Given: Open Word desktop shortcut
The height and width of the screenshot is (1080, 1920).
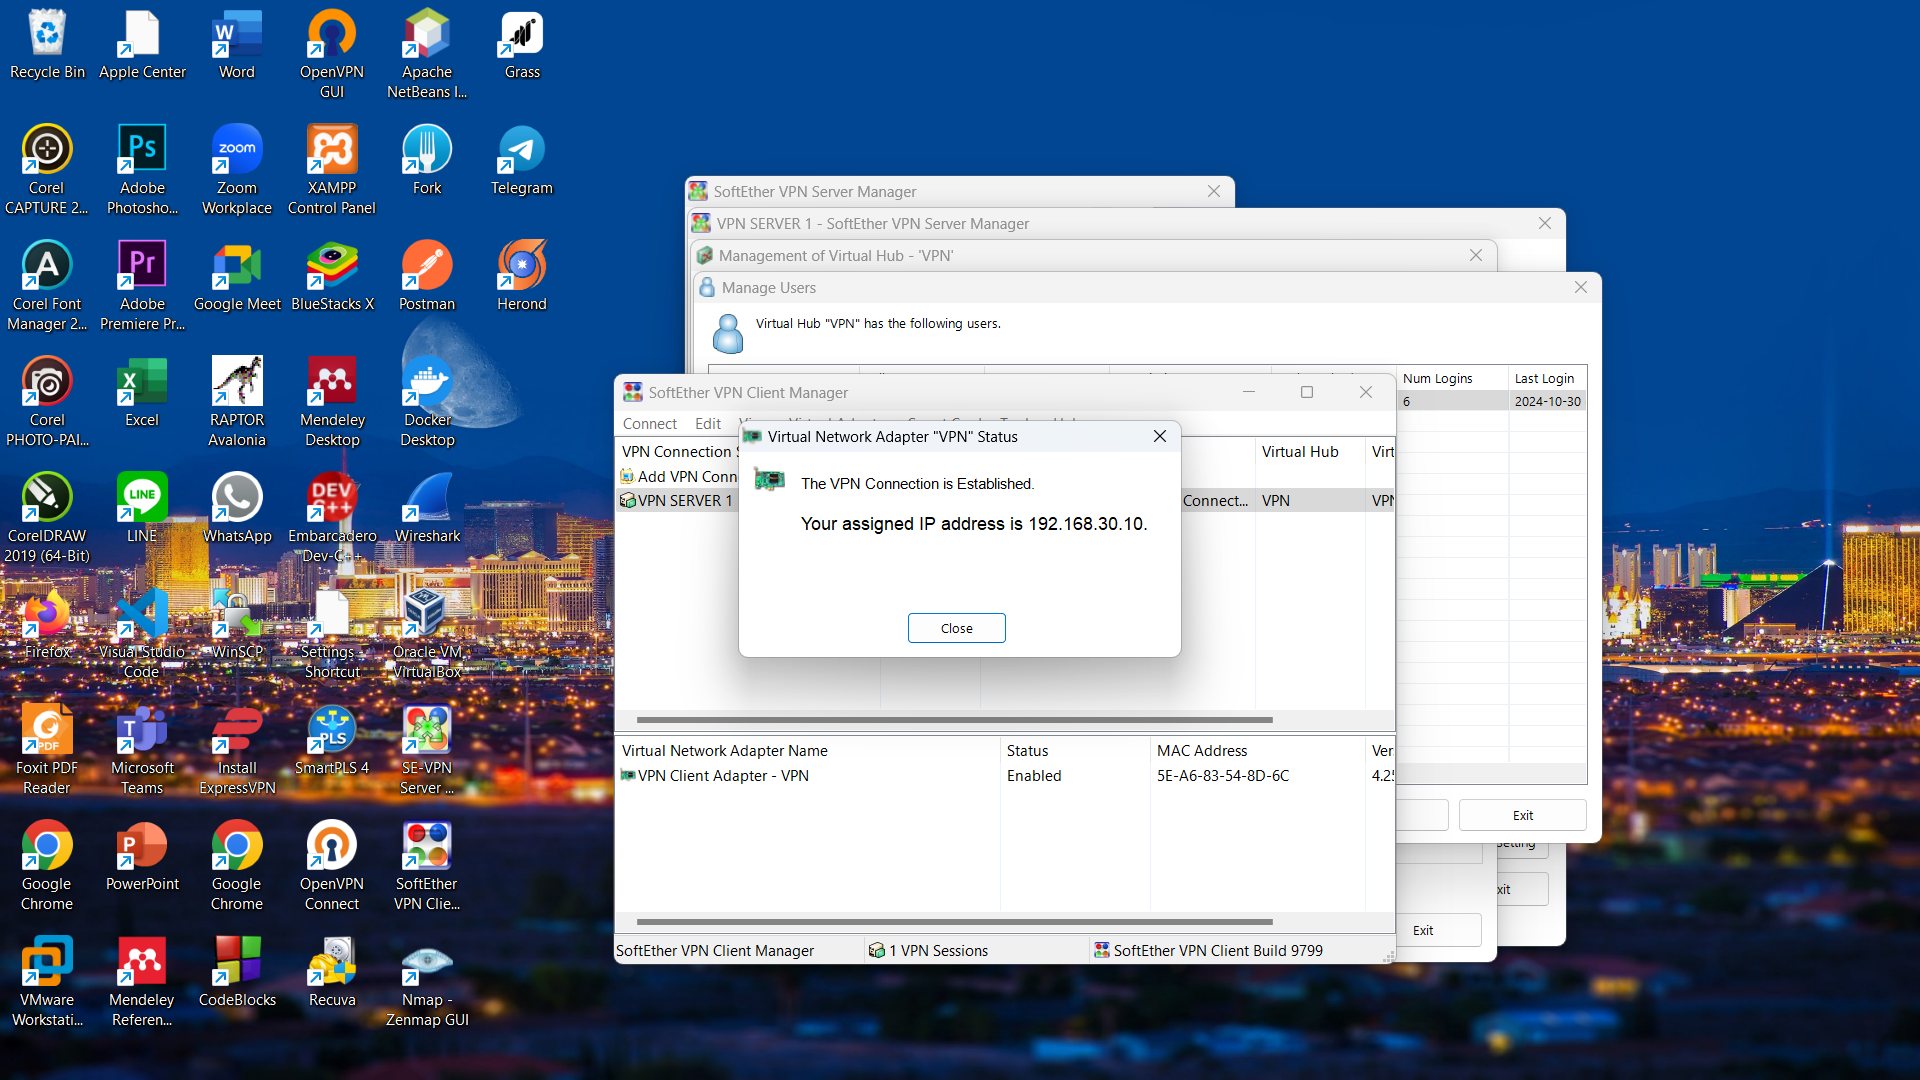Looking at the screenshot, I should [237, 45].
